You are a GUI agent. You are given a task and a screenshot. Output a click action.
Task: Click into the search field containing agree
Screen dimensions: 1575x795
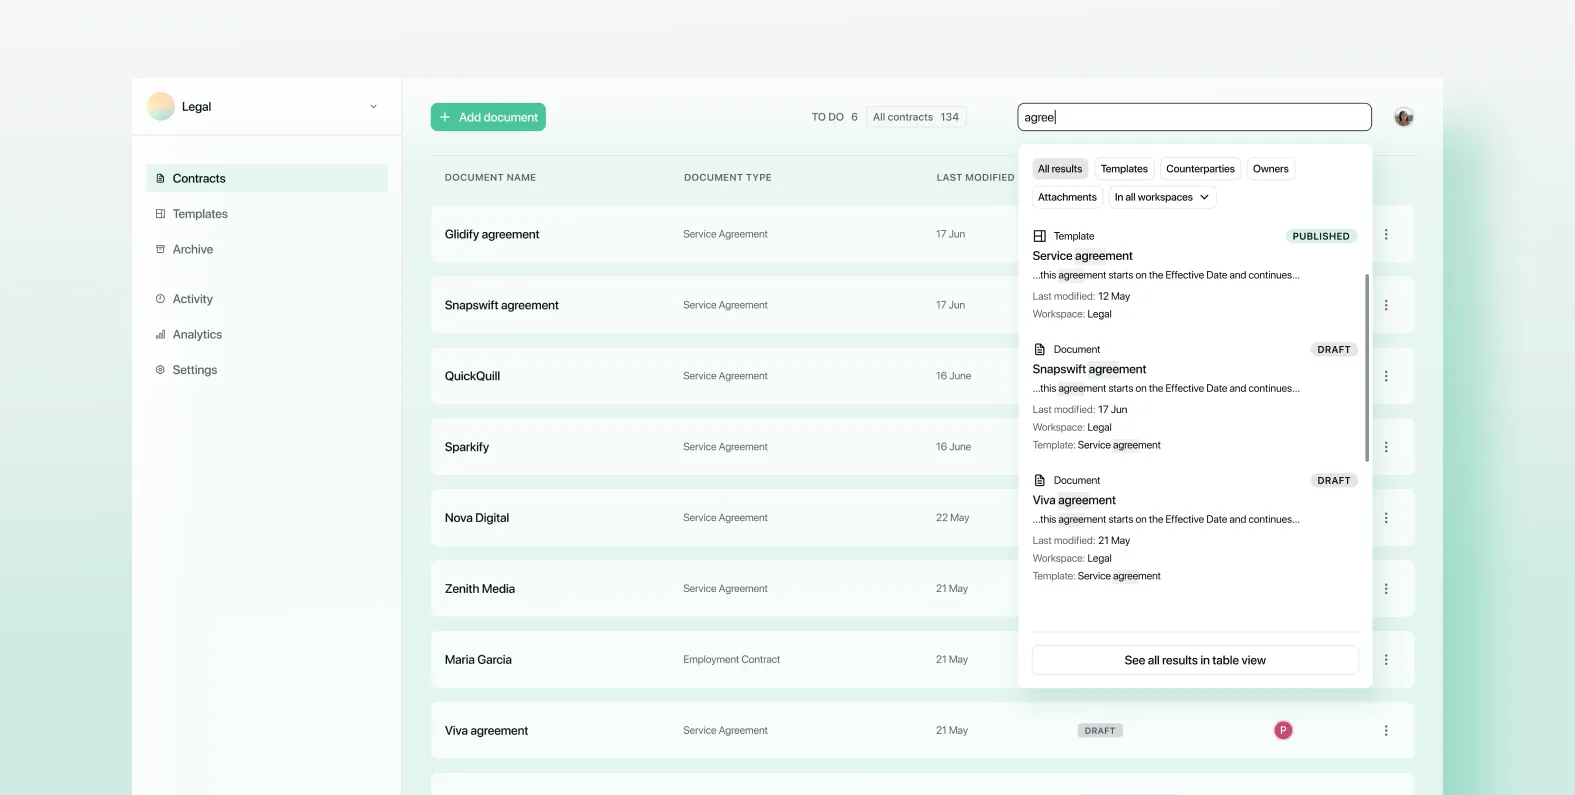pyautogui.click(x=1194, y=117)
